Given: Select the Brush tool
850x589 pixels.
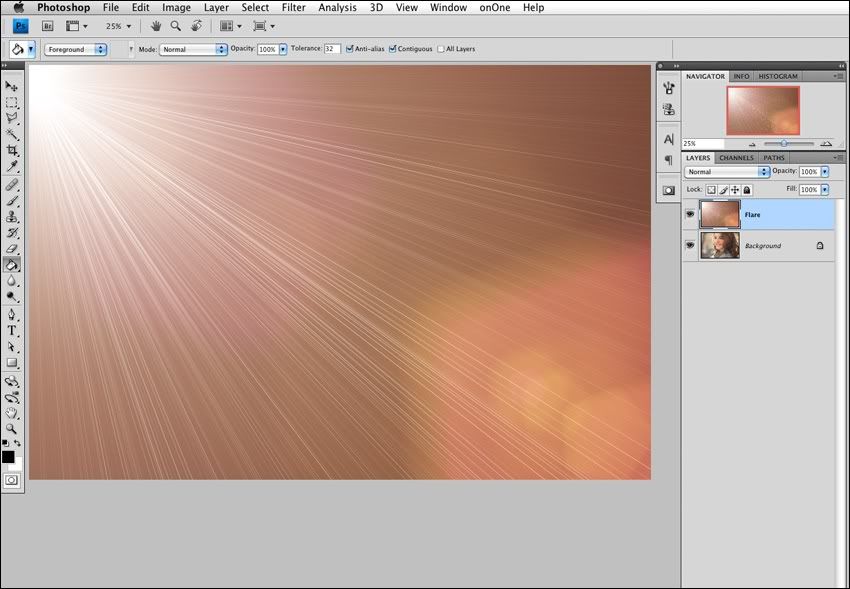Looking at the screenshot, I should coord(11,201).
